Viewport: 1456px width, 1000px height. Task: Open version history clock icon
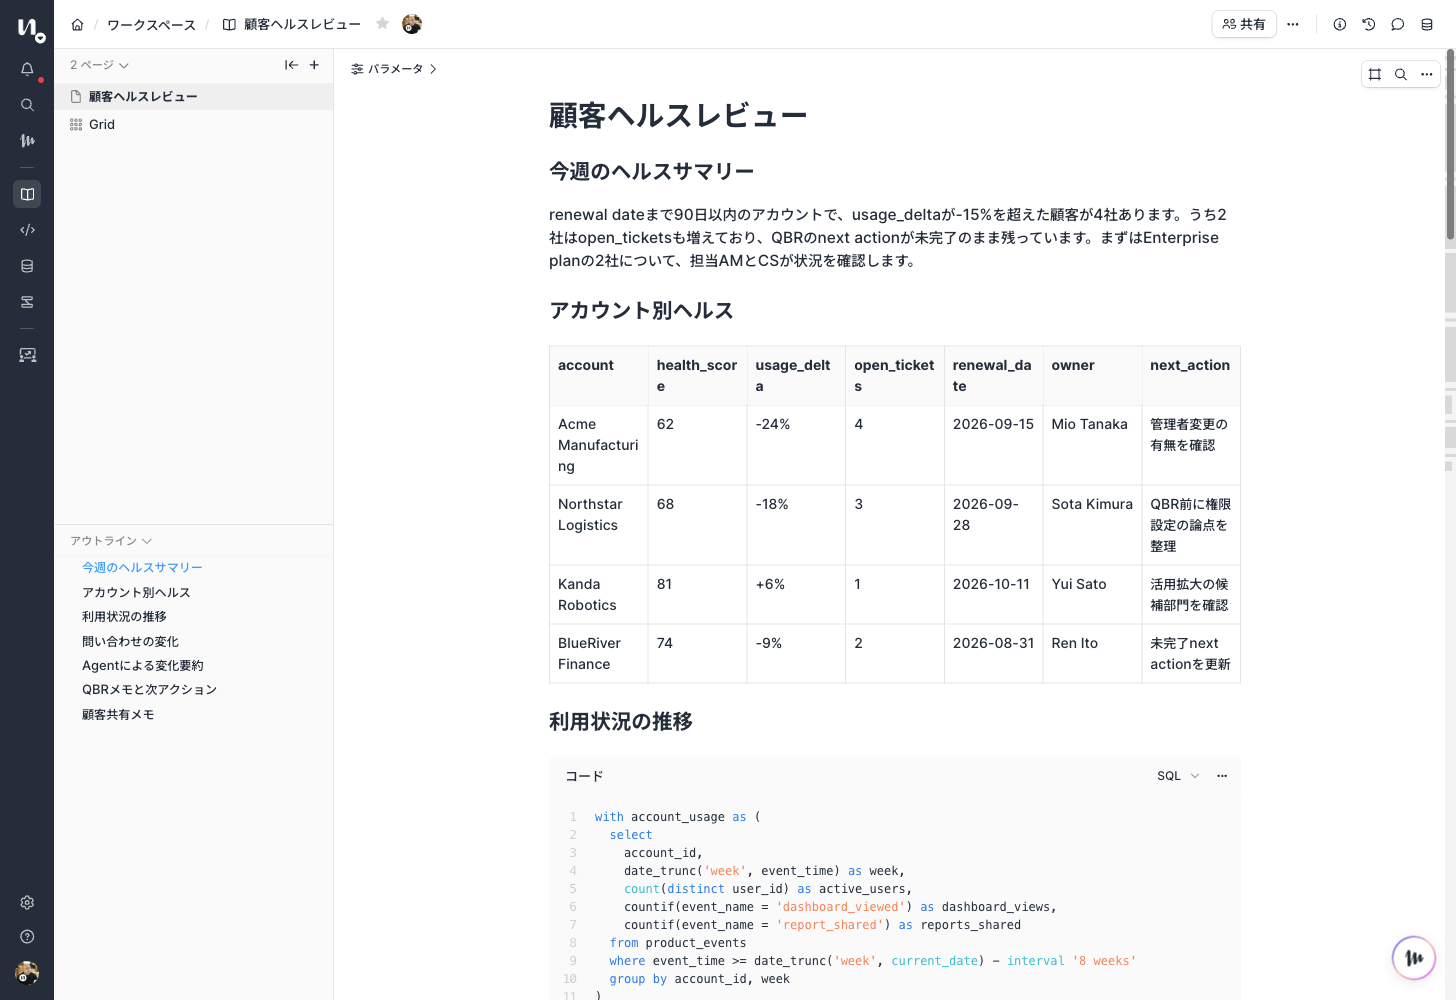point(1368,24)
